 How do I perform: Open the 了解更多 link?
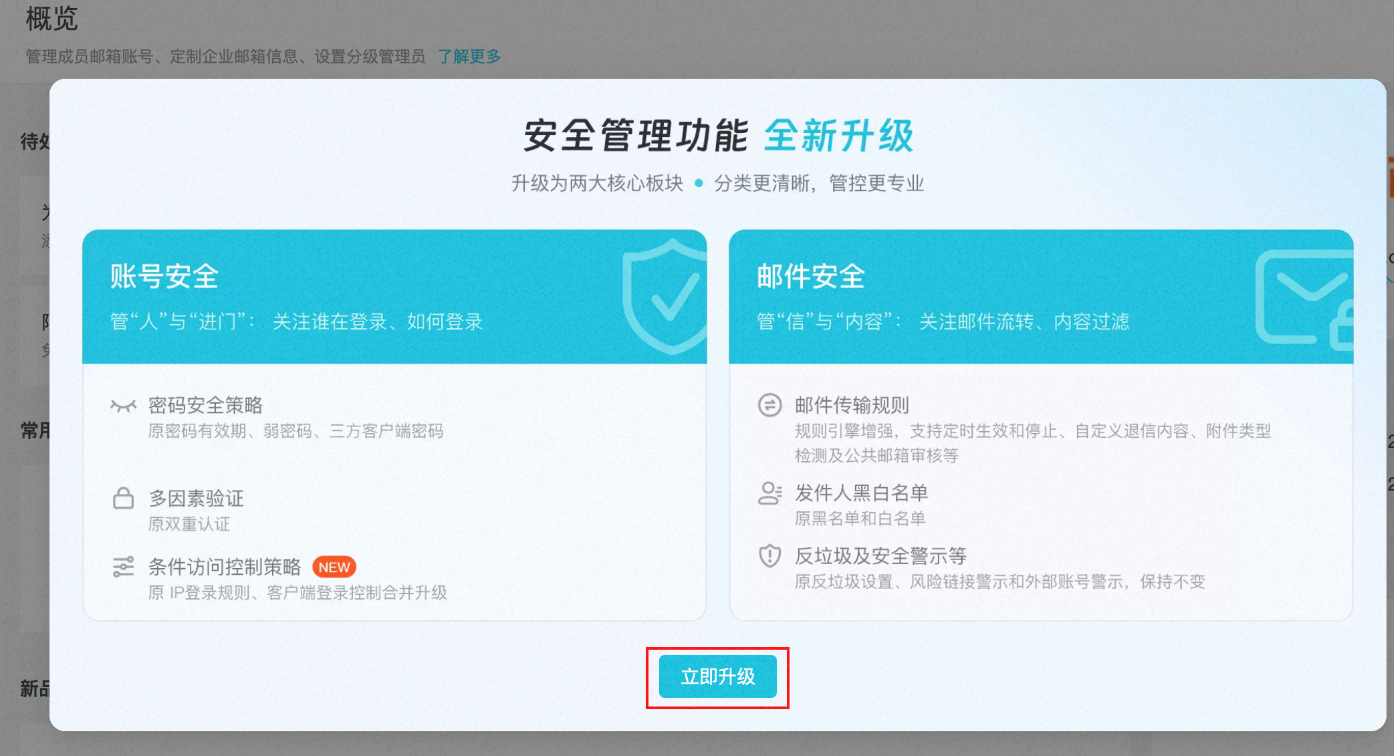(x=469, y=56)
